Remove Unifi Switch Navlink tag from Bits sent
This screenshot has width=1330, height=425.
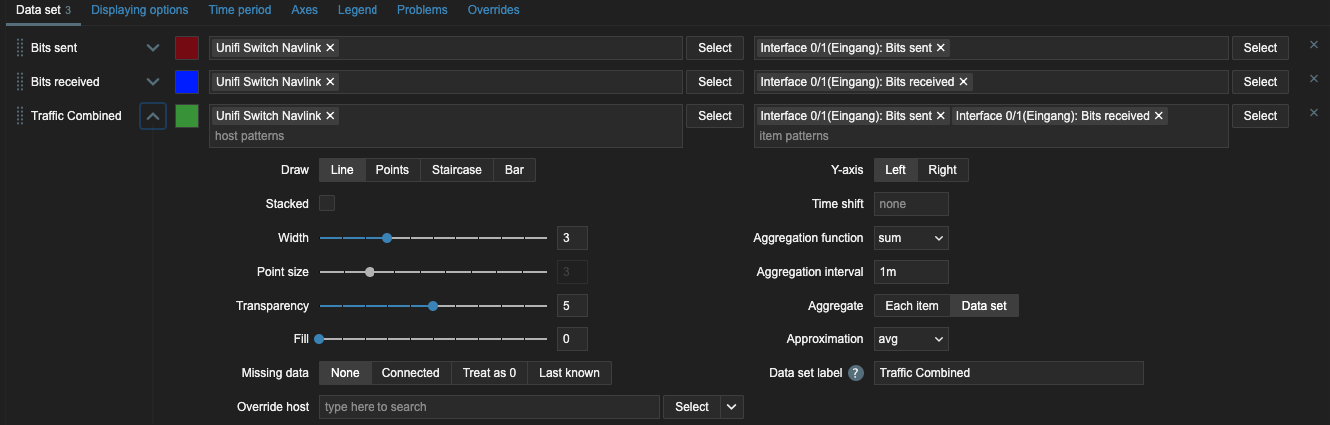(x=331, y=48)
